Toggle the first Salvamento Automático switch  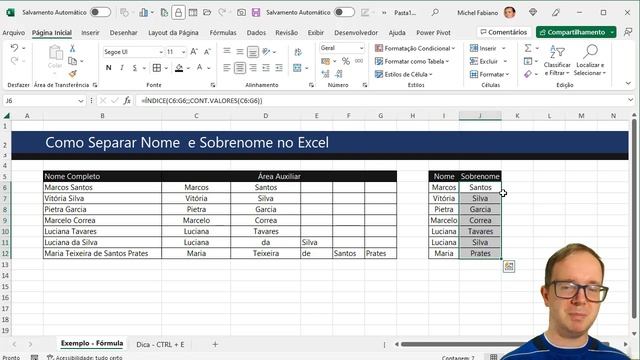pos(100,12)
